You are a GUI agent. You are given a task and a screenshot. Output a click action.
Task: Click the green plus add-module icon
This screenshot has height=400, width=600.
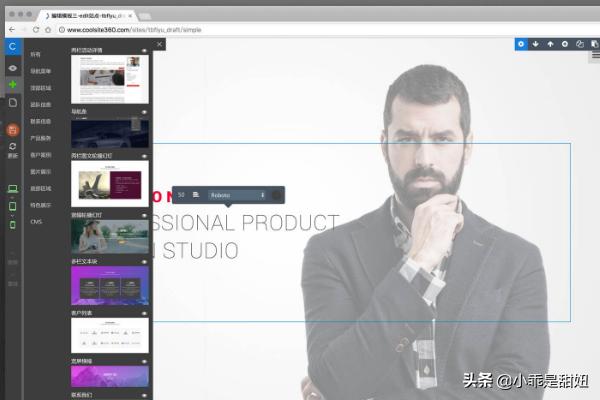(12, 85)
